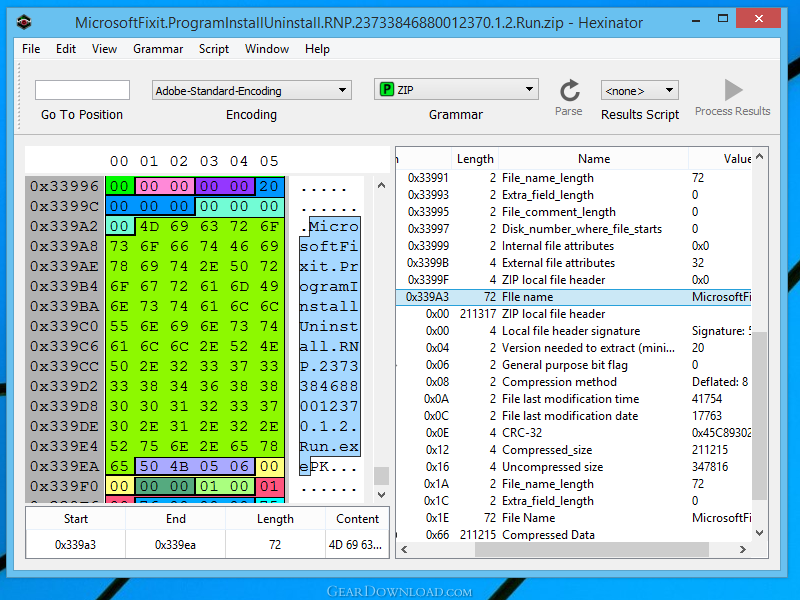The image size is (800, 600).
Task: Click the results tree scroll up arrow
Action: (760, 157)
